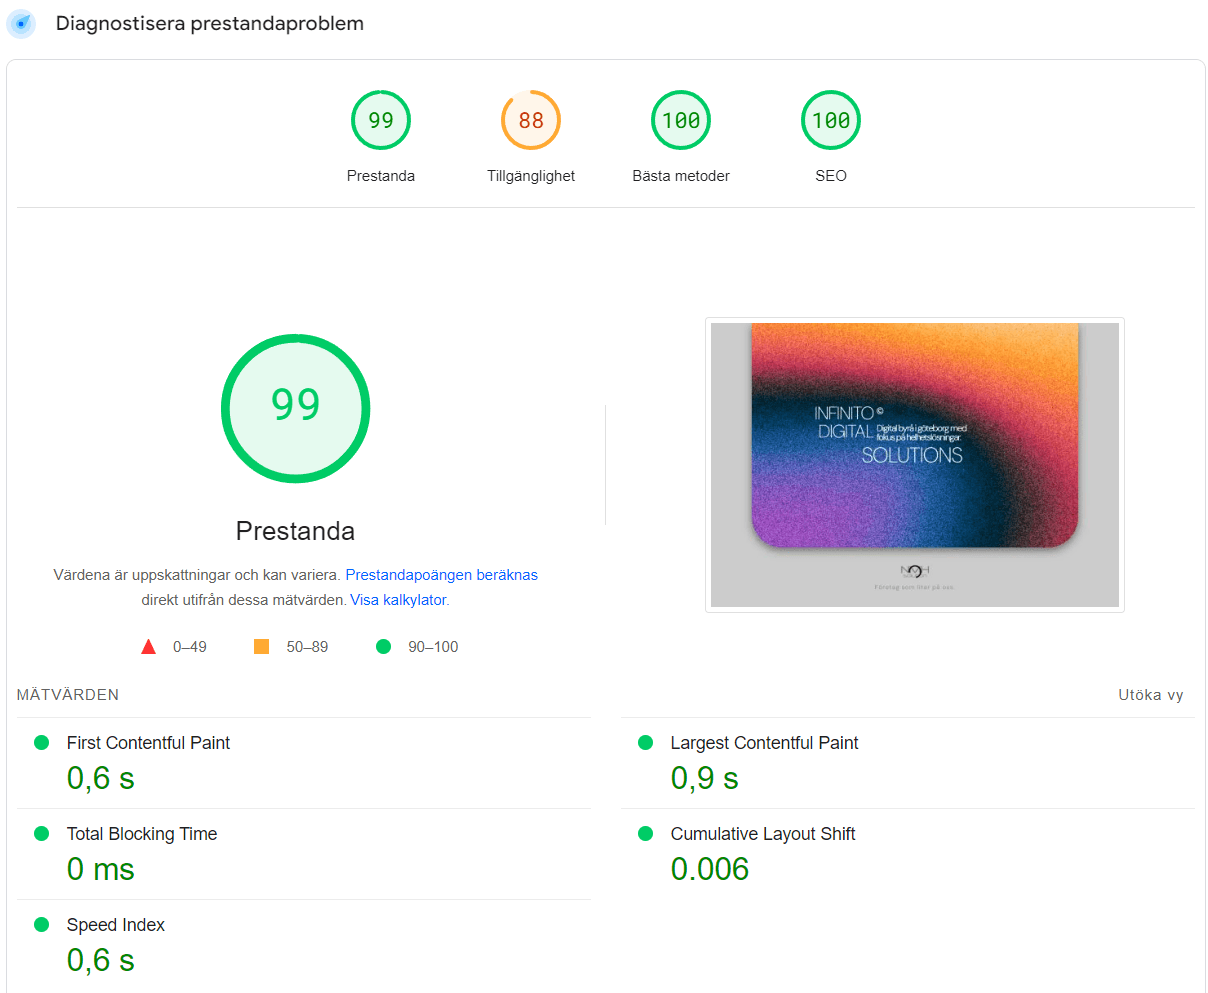Click the Tillgänglighet category label
The image size is (1208, 993).
coord(531,176)
